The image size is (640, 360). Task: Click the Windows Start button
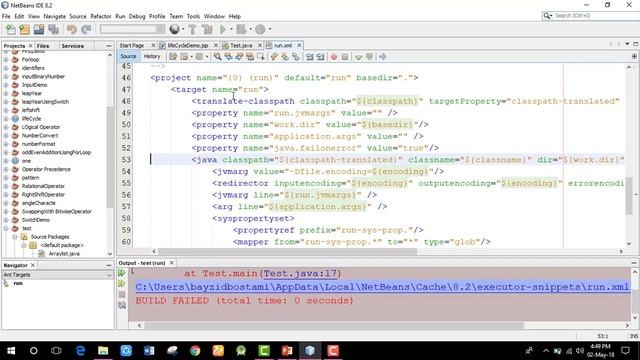(x=11, y=351)
